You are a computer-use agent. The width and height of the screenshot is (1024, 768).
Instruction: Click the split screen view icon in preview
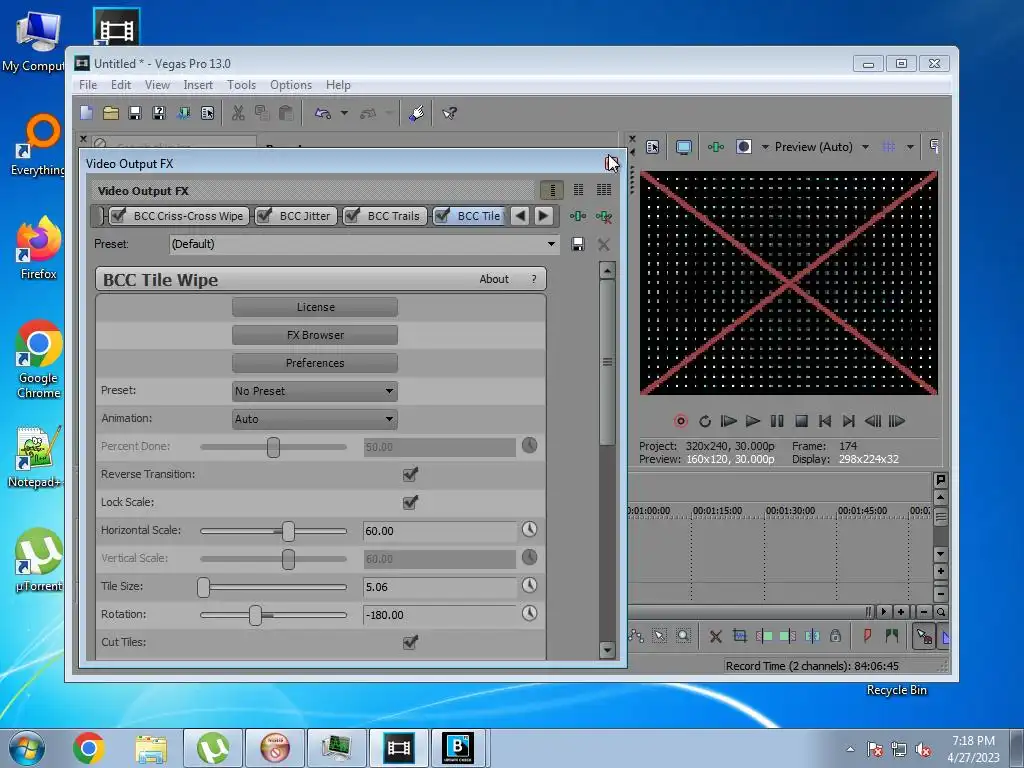point(744,147)
